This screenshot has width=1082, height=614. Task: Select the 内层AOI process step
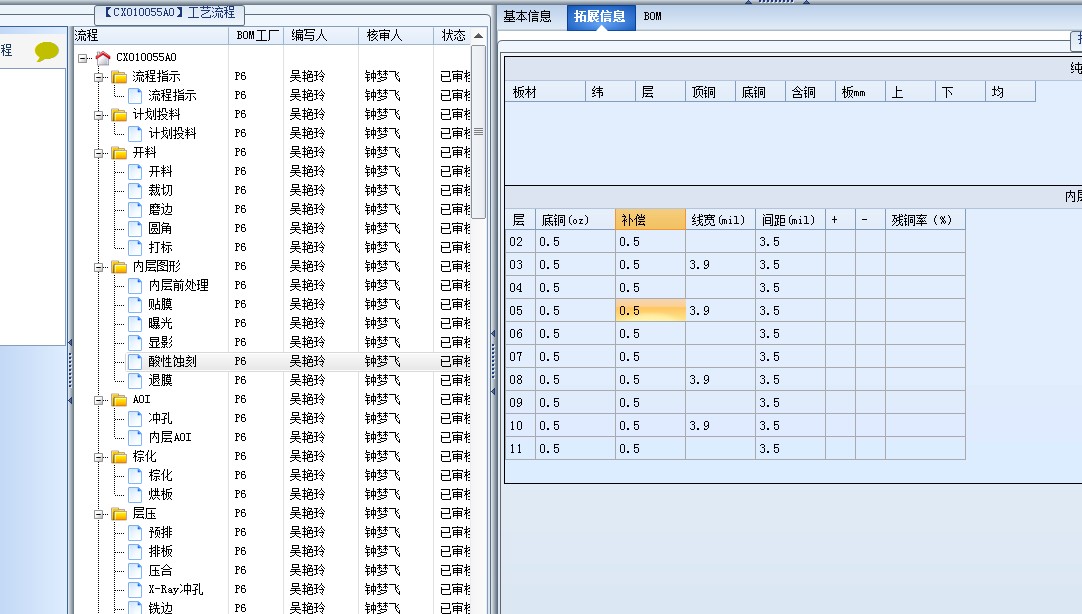click(x=170, y=437)
